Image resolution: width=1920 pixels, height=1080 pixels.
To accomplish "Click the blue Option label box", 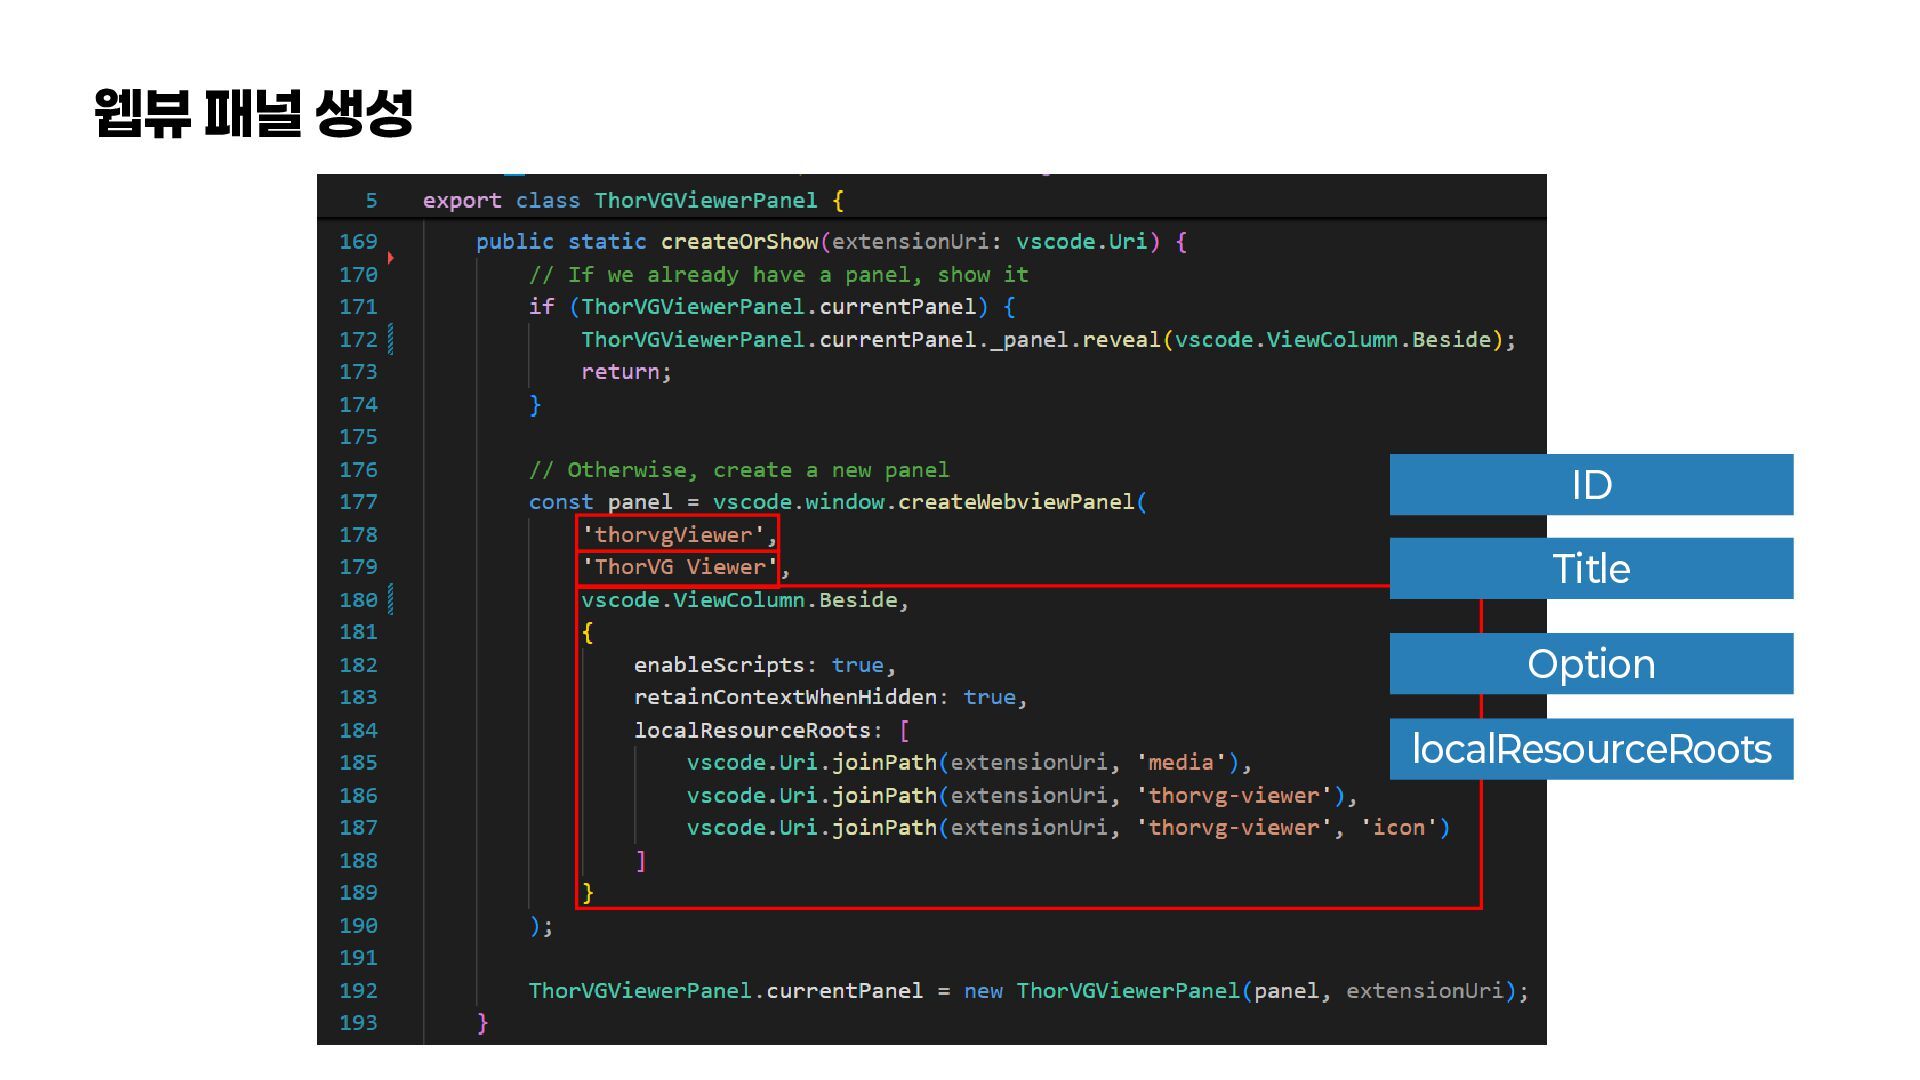I will (x=1590, y=664).
